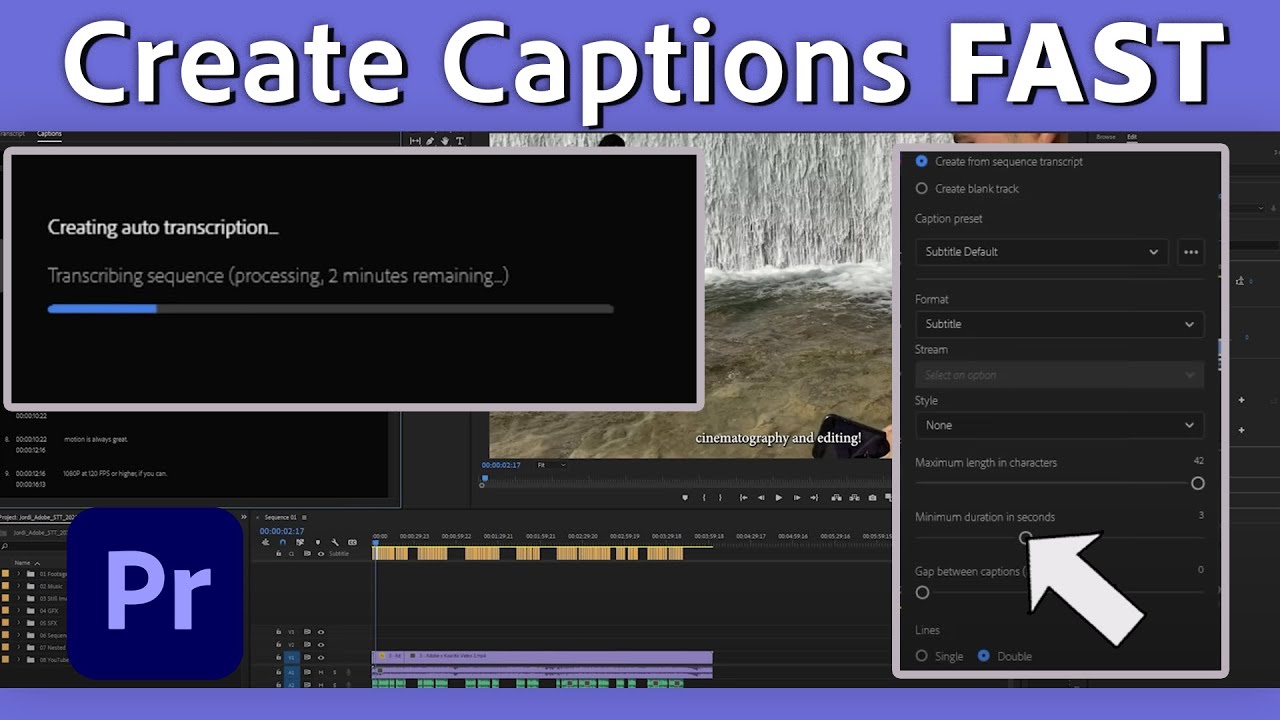
Task: Go to Out point in monitor
Action: pyautogui.click(x=814, y=497)
